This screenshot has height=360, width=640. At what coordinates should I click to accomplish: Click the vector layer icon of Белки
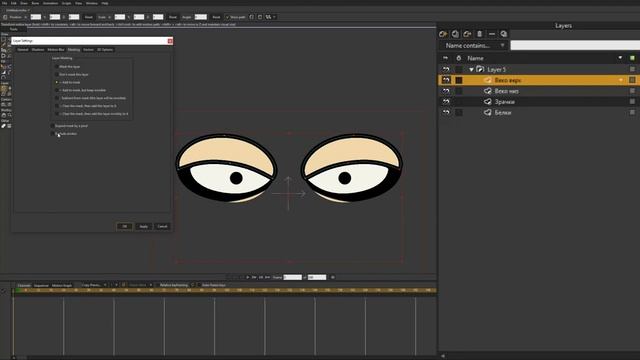coord(488,112)
